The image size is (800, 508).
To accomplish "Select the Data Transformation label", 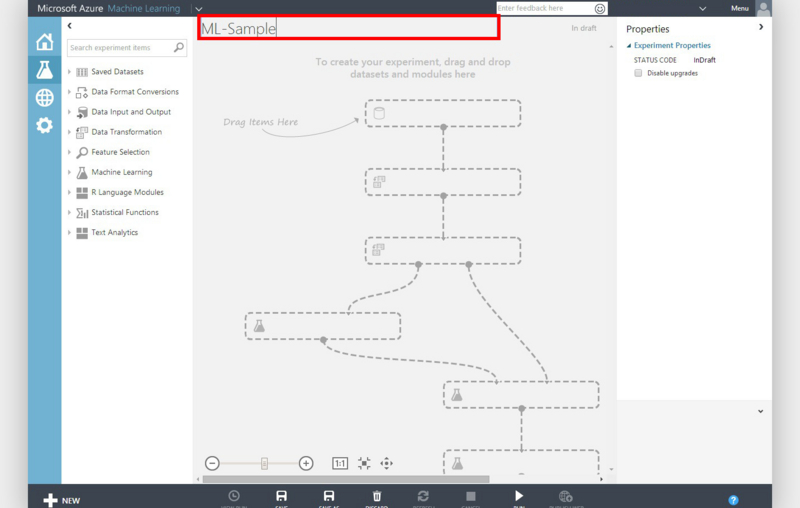I will coord(127,132).
